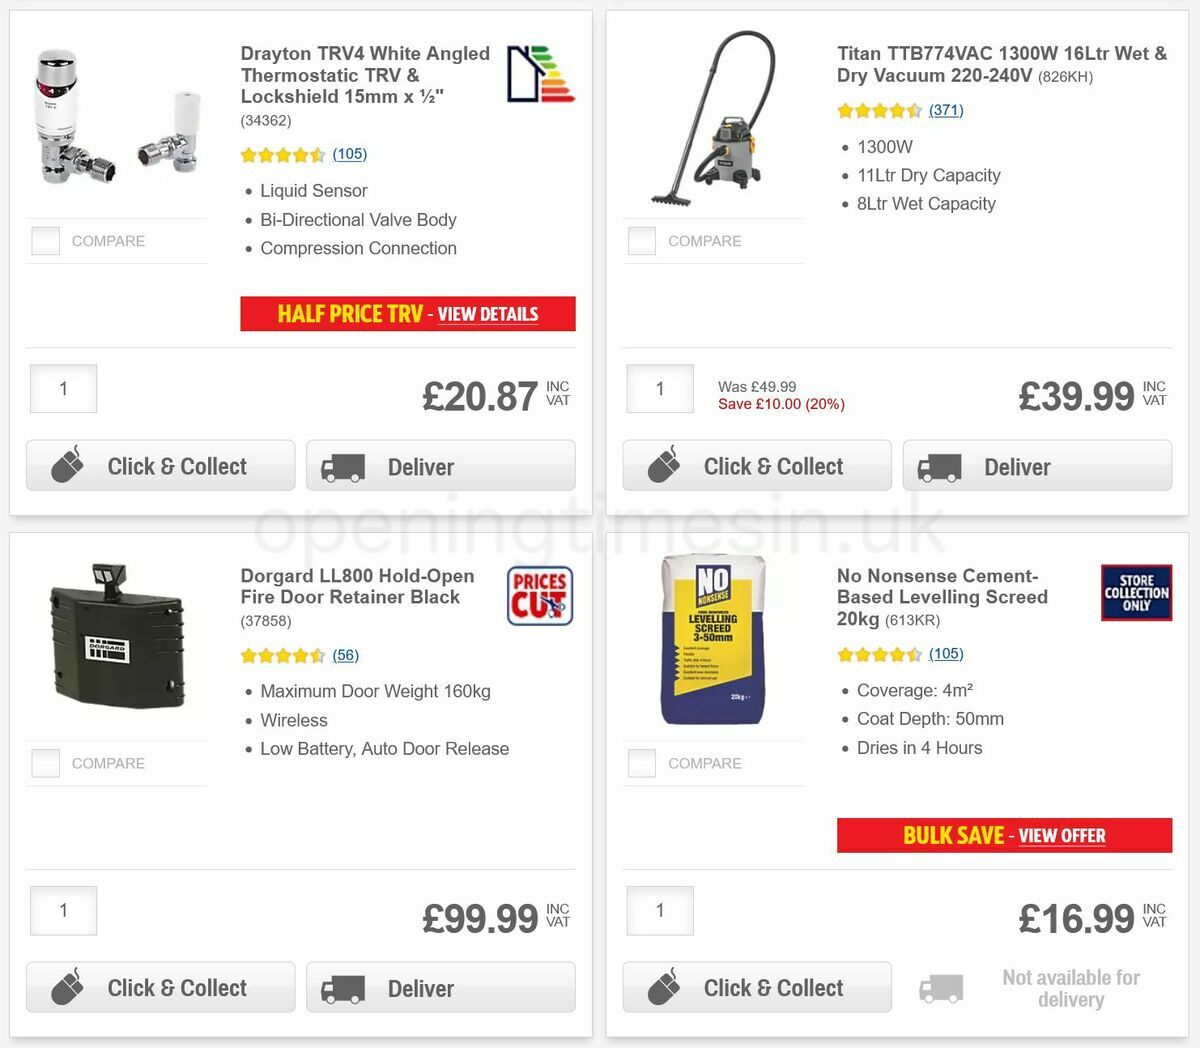The height and width of the screenshot is (1048, 1200).
Task: Enable COMPARE for the Titan wet & dry vacuum
Action: pos(641,240)
